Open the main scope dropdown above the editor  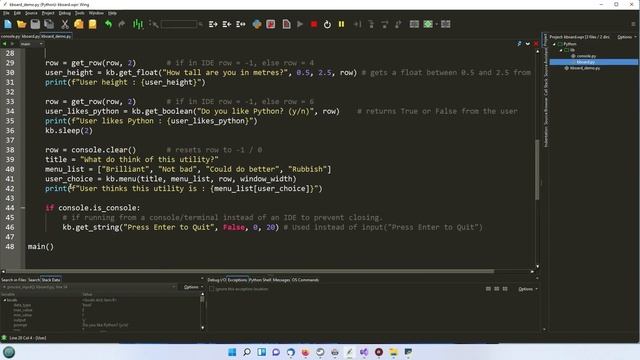pos(32,44)
